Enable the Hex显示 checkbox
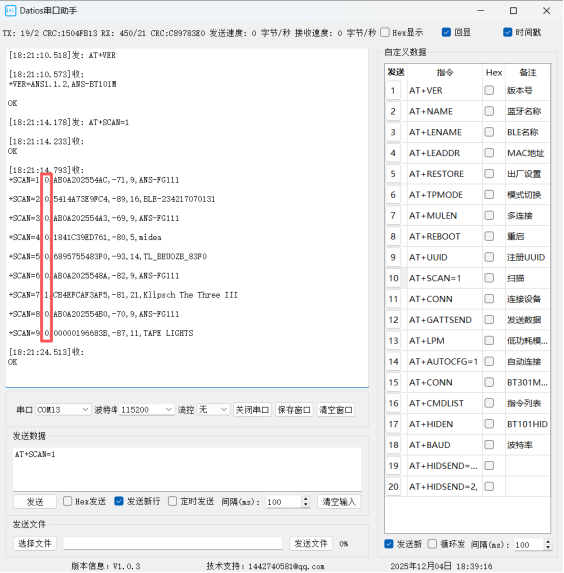This screenshot has width=564, height=573. click(385, 33)
